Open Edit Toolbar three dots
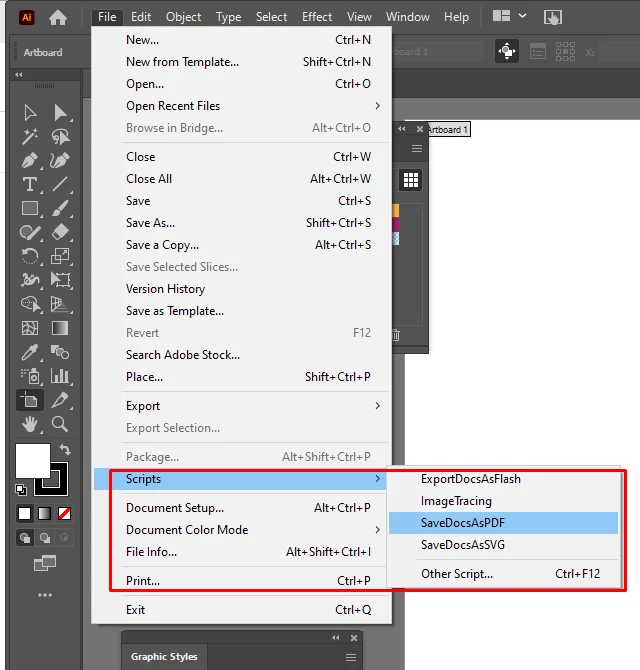 point(45,595)
